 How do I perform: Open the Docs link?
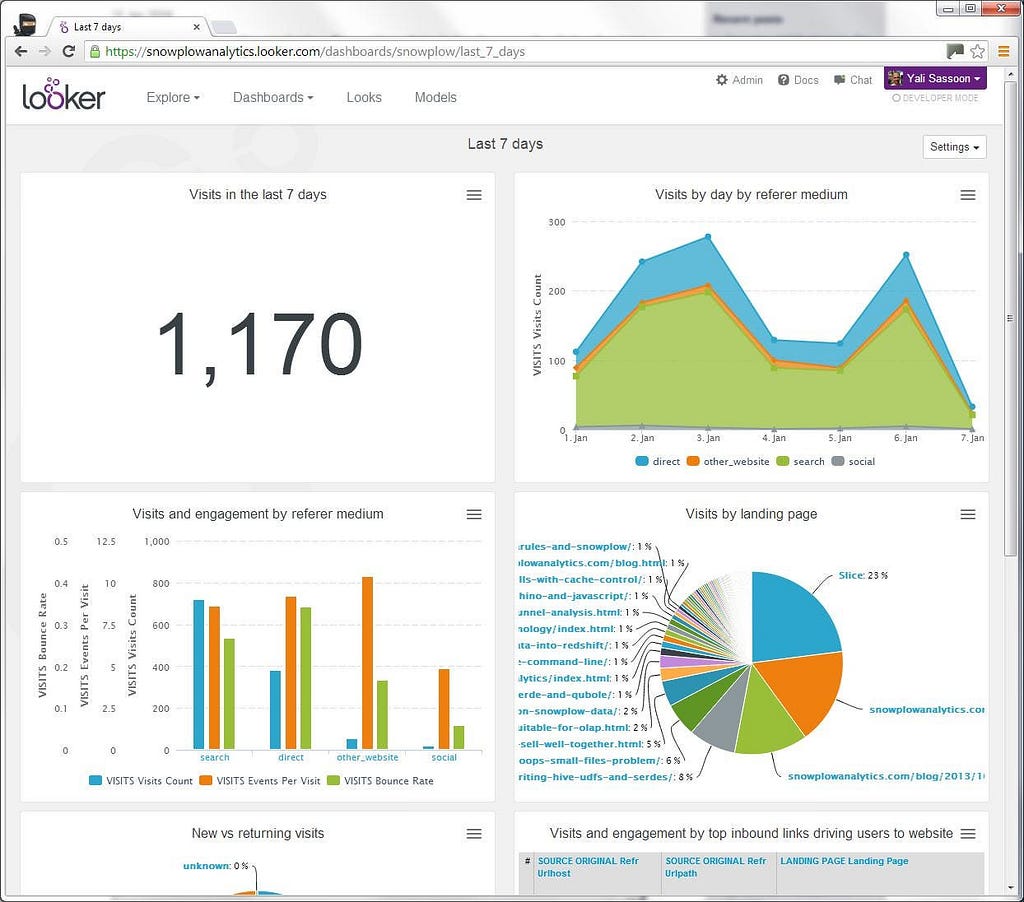click(798, 80)
